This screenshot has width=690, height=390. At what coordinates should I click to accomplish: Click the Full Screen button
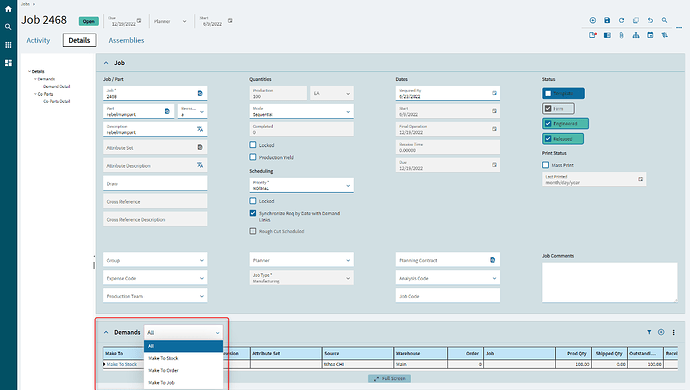click(x=389, y=379)
